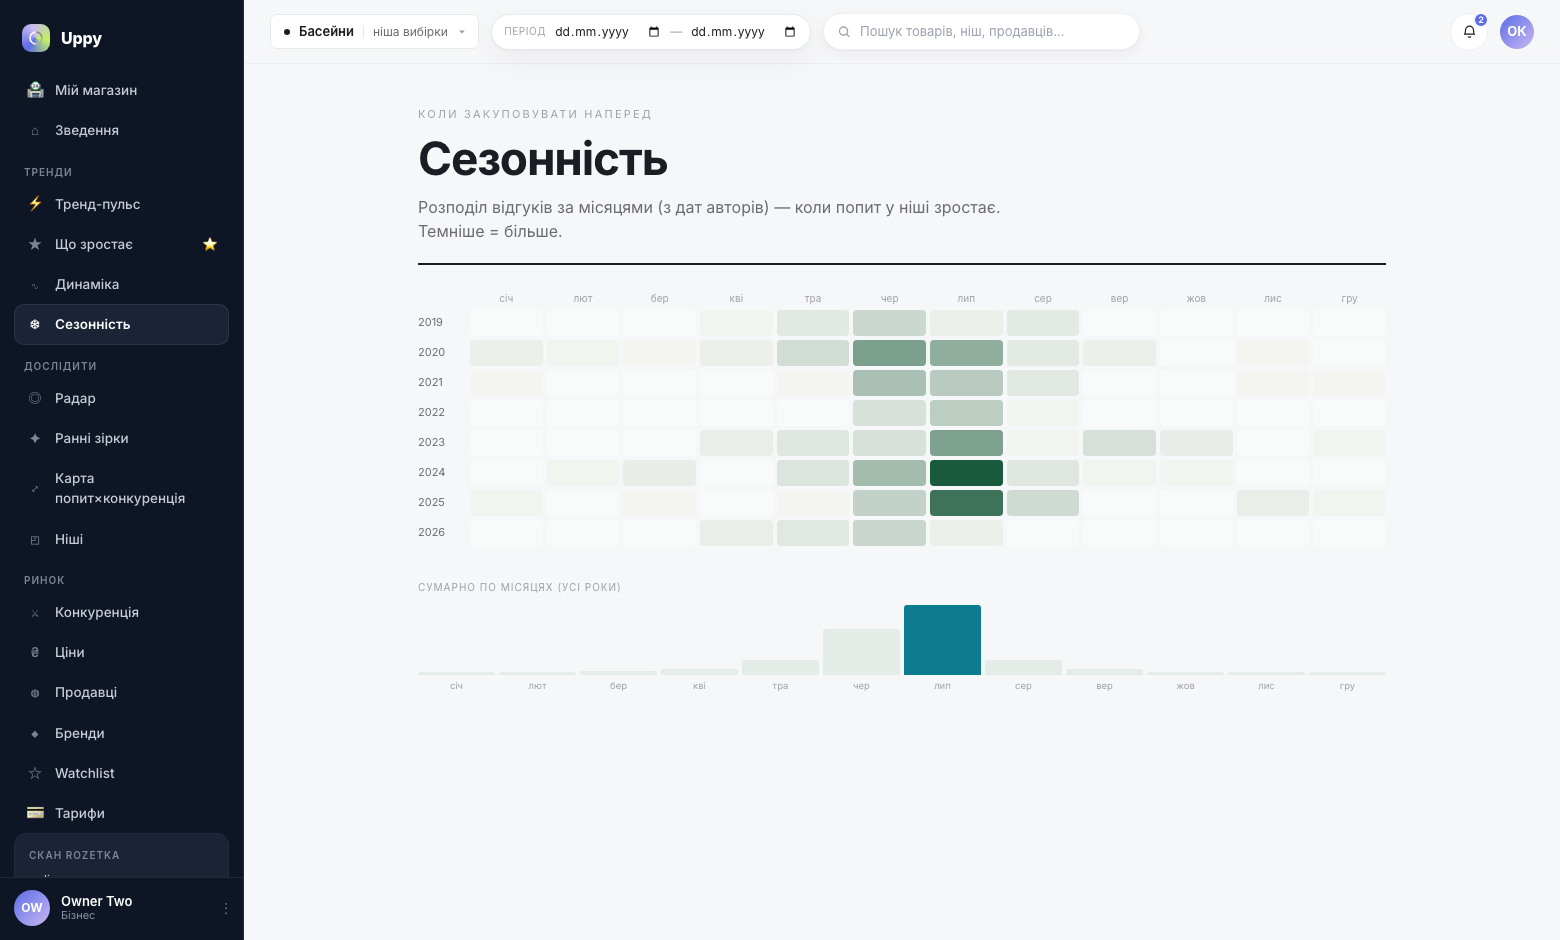Select darkest heatmap cell for July 2024

pyautogui.click(x=966, y=473)
